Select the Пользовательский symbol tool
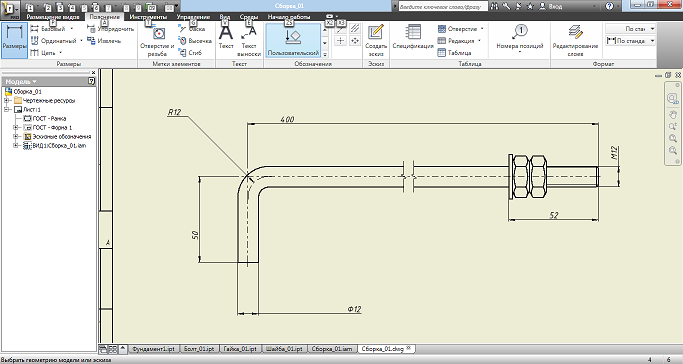Screen dimensions: 683x364 click(293, 40)
